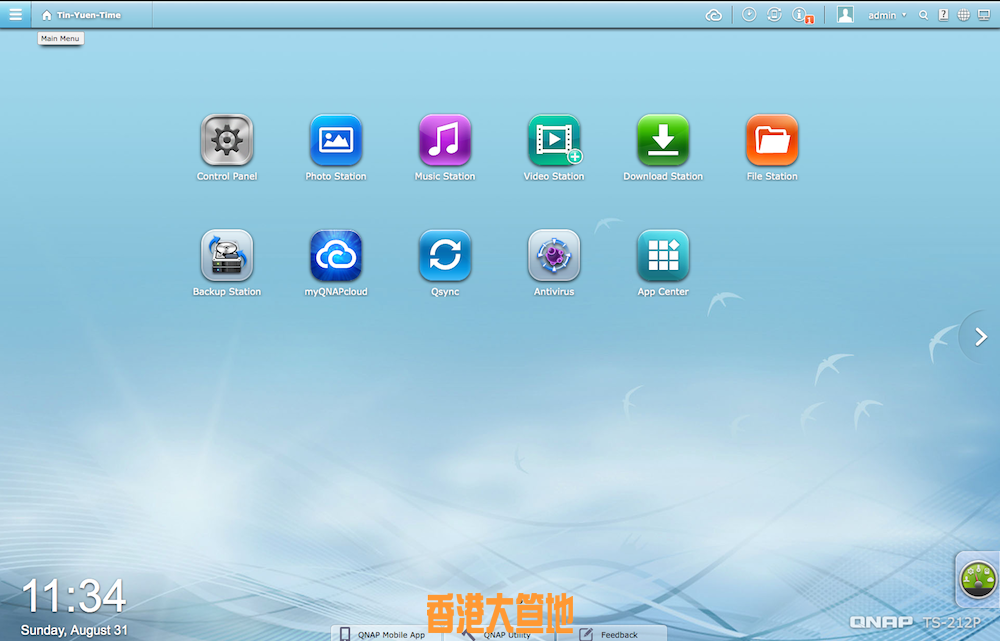Open external devices icon in top bar

click(774, 15)
